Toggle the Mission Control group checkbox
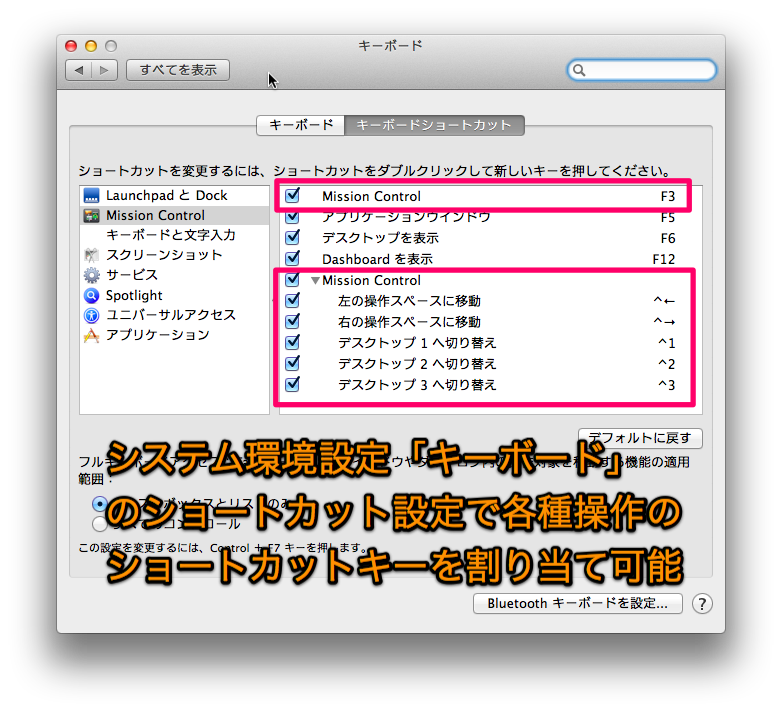782x712 pixels. pos(293,280)
